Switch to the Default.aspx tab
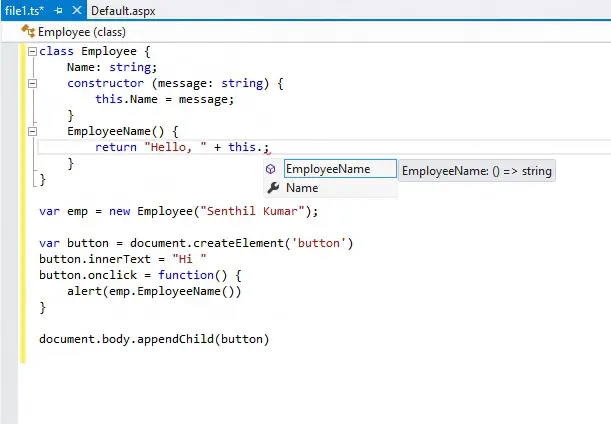The image size is (611, 424). click(x=122, y=10)
